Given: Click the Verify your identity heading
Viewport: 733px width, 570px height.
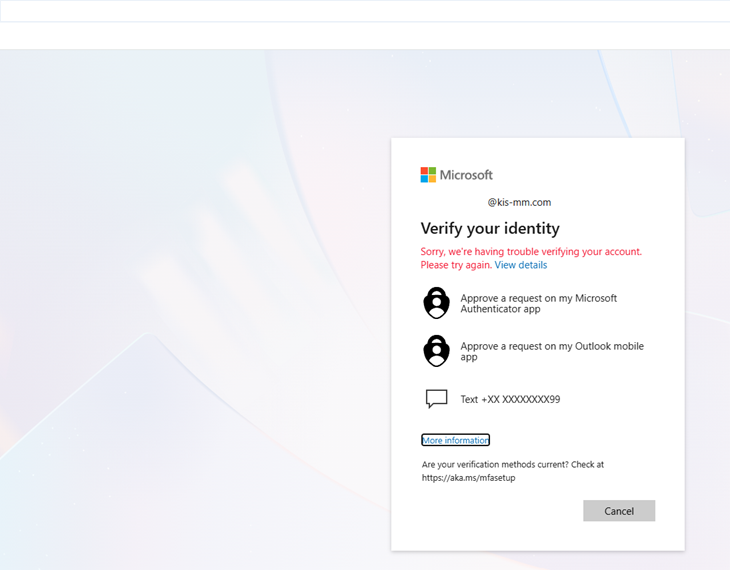Looking at the screenshot, I should click(490, 228).
